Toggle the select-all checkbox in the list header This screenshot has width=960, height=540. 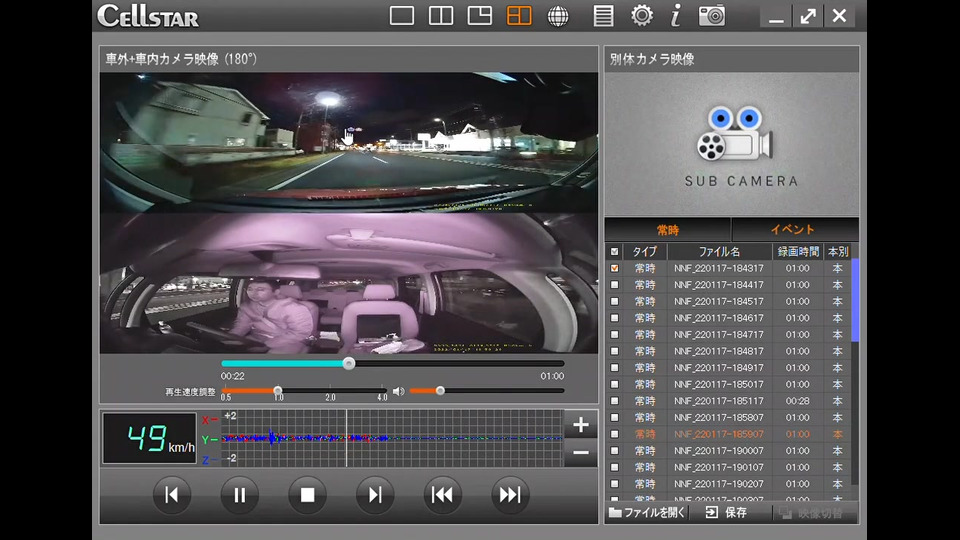pyautogui.click(x=614, y=252)
